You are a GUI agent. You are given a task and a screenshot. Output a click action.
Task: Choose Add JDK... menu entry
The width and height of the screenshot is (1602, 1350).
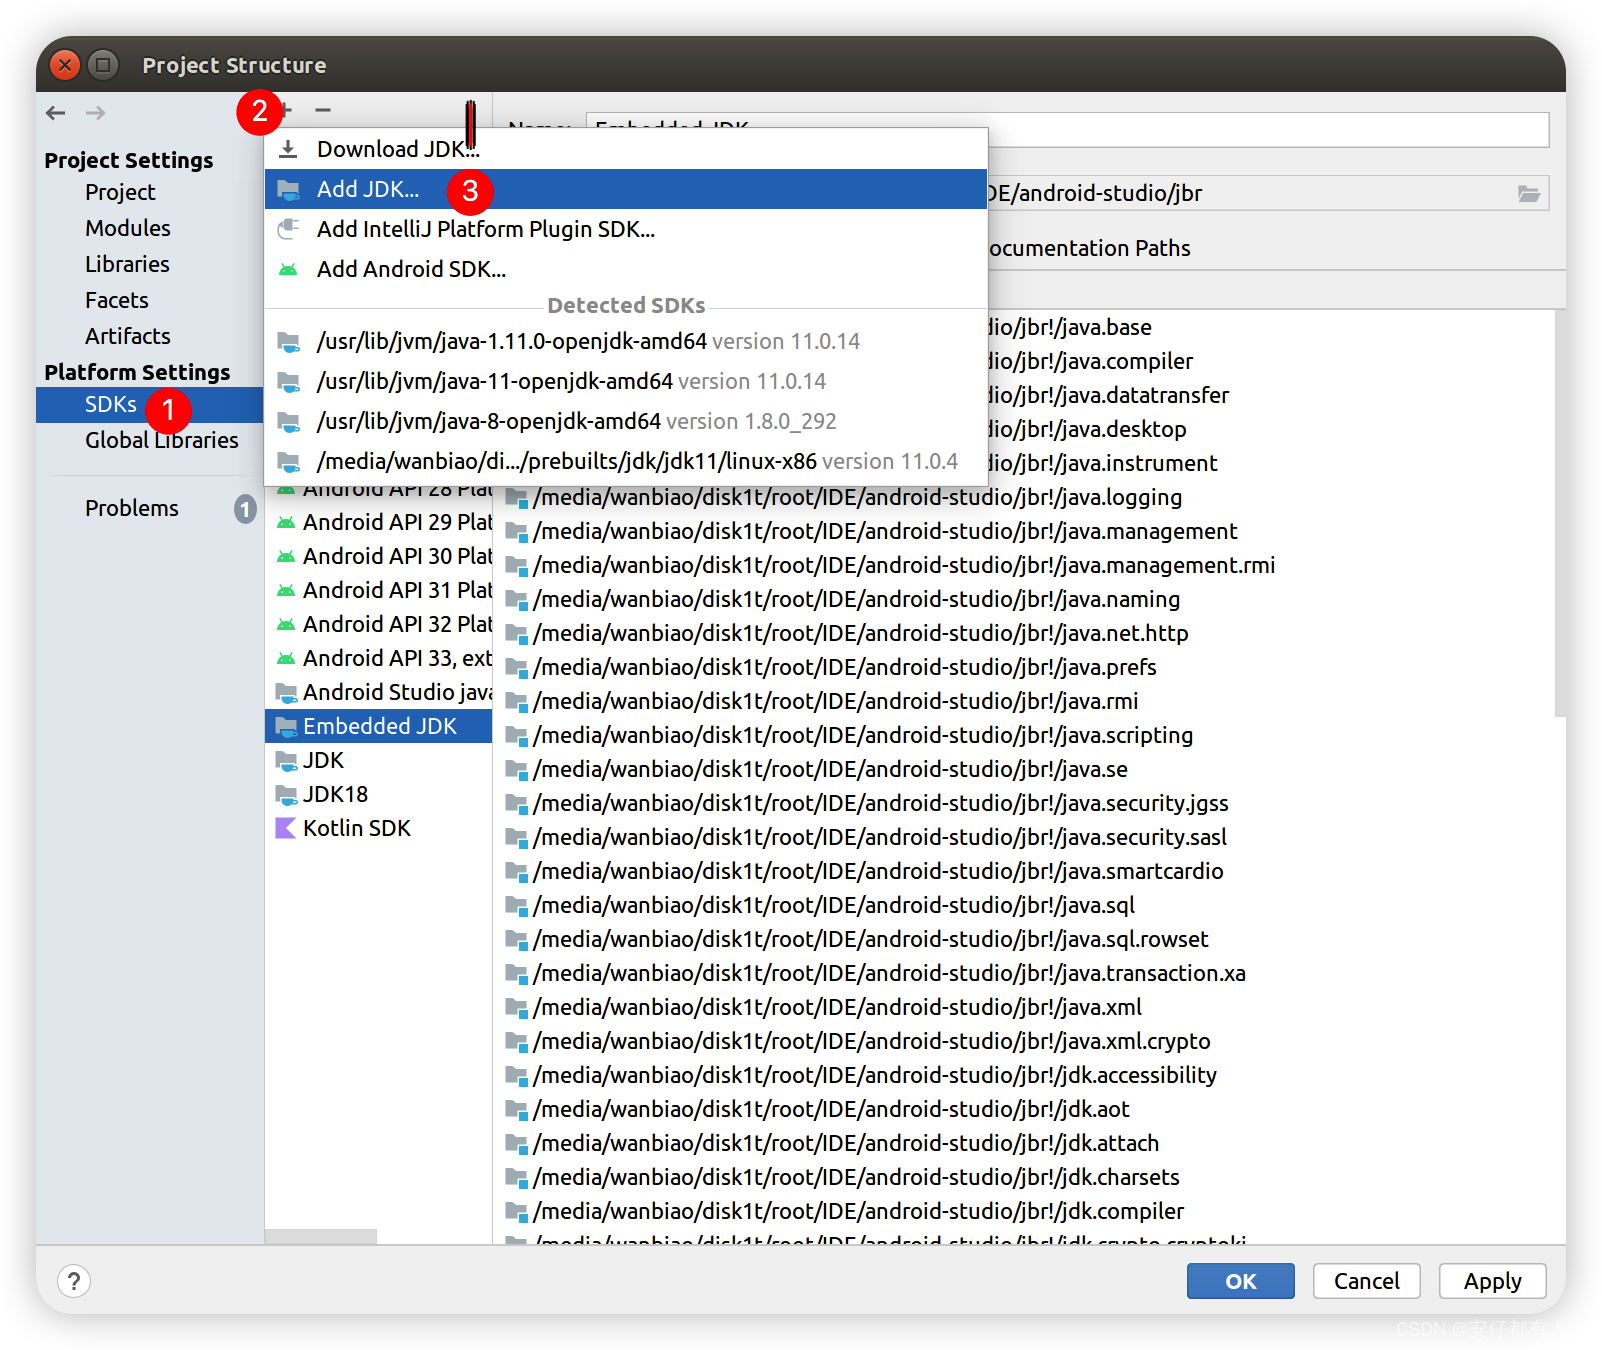(626, 189)
